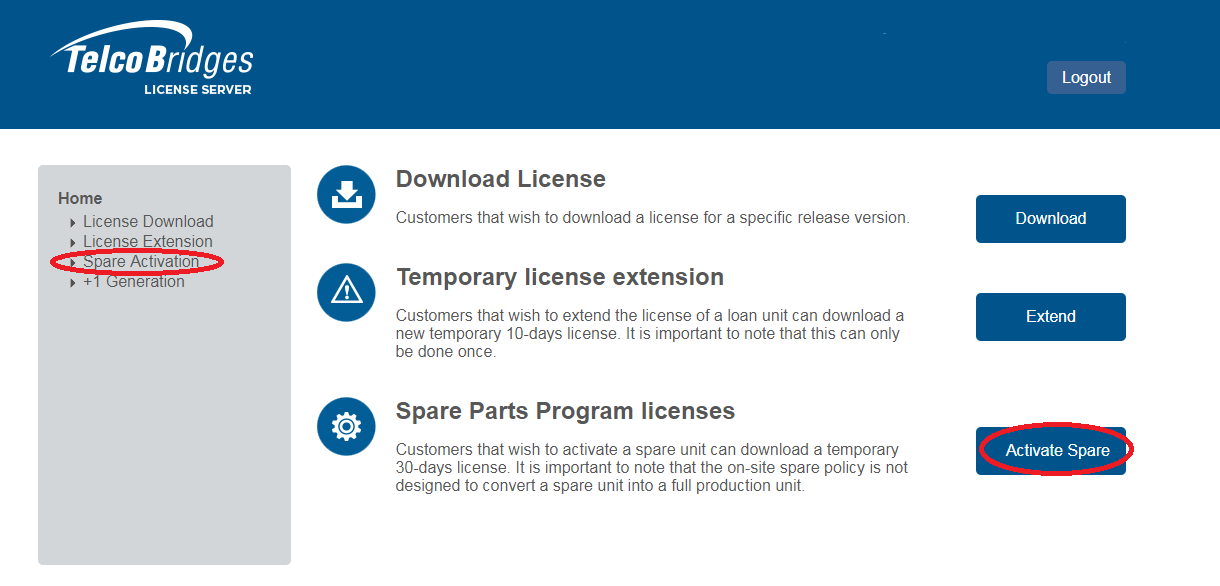Click the arrow beside License Extension

coord(73,243)
